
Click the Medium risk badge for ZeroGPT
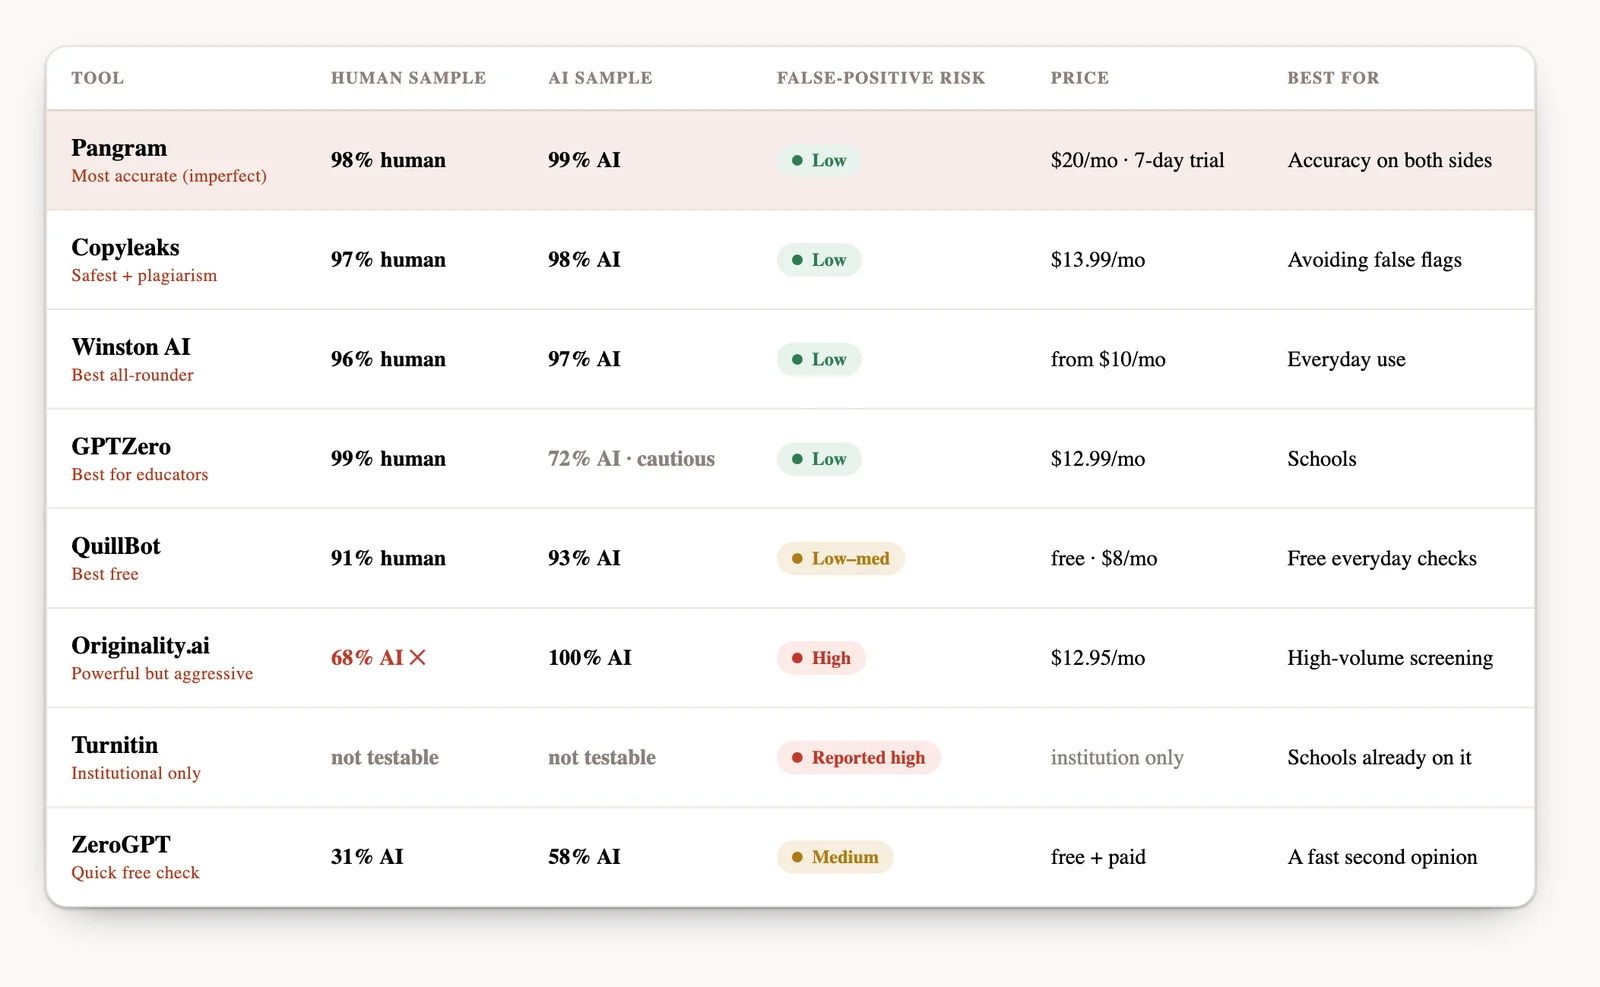coord(835,857)
